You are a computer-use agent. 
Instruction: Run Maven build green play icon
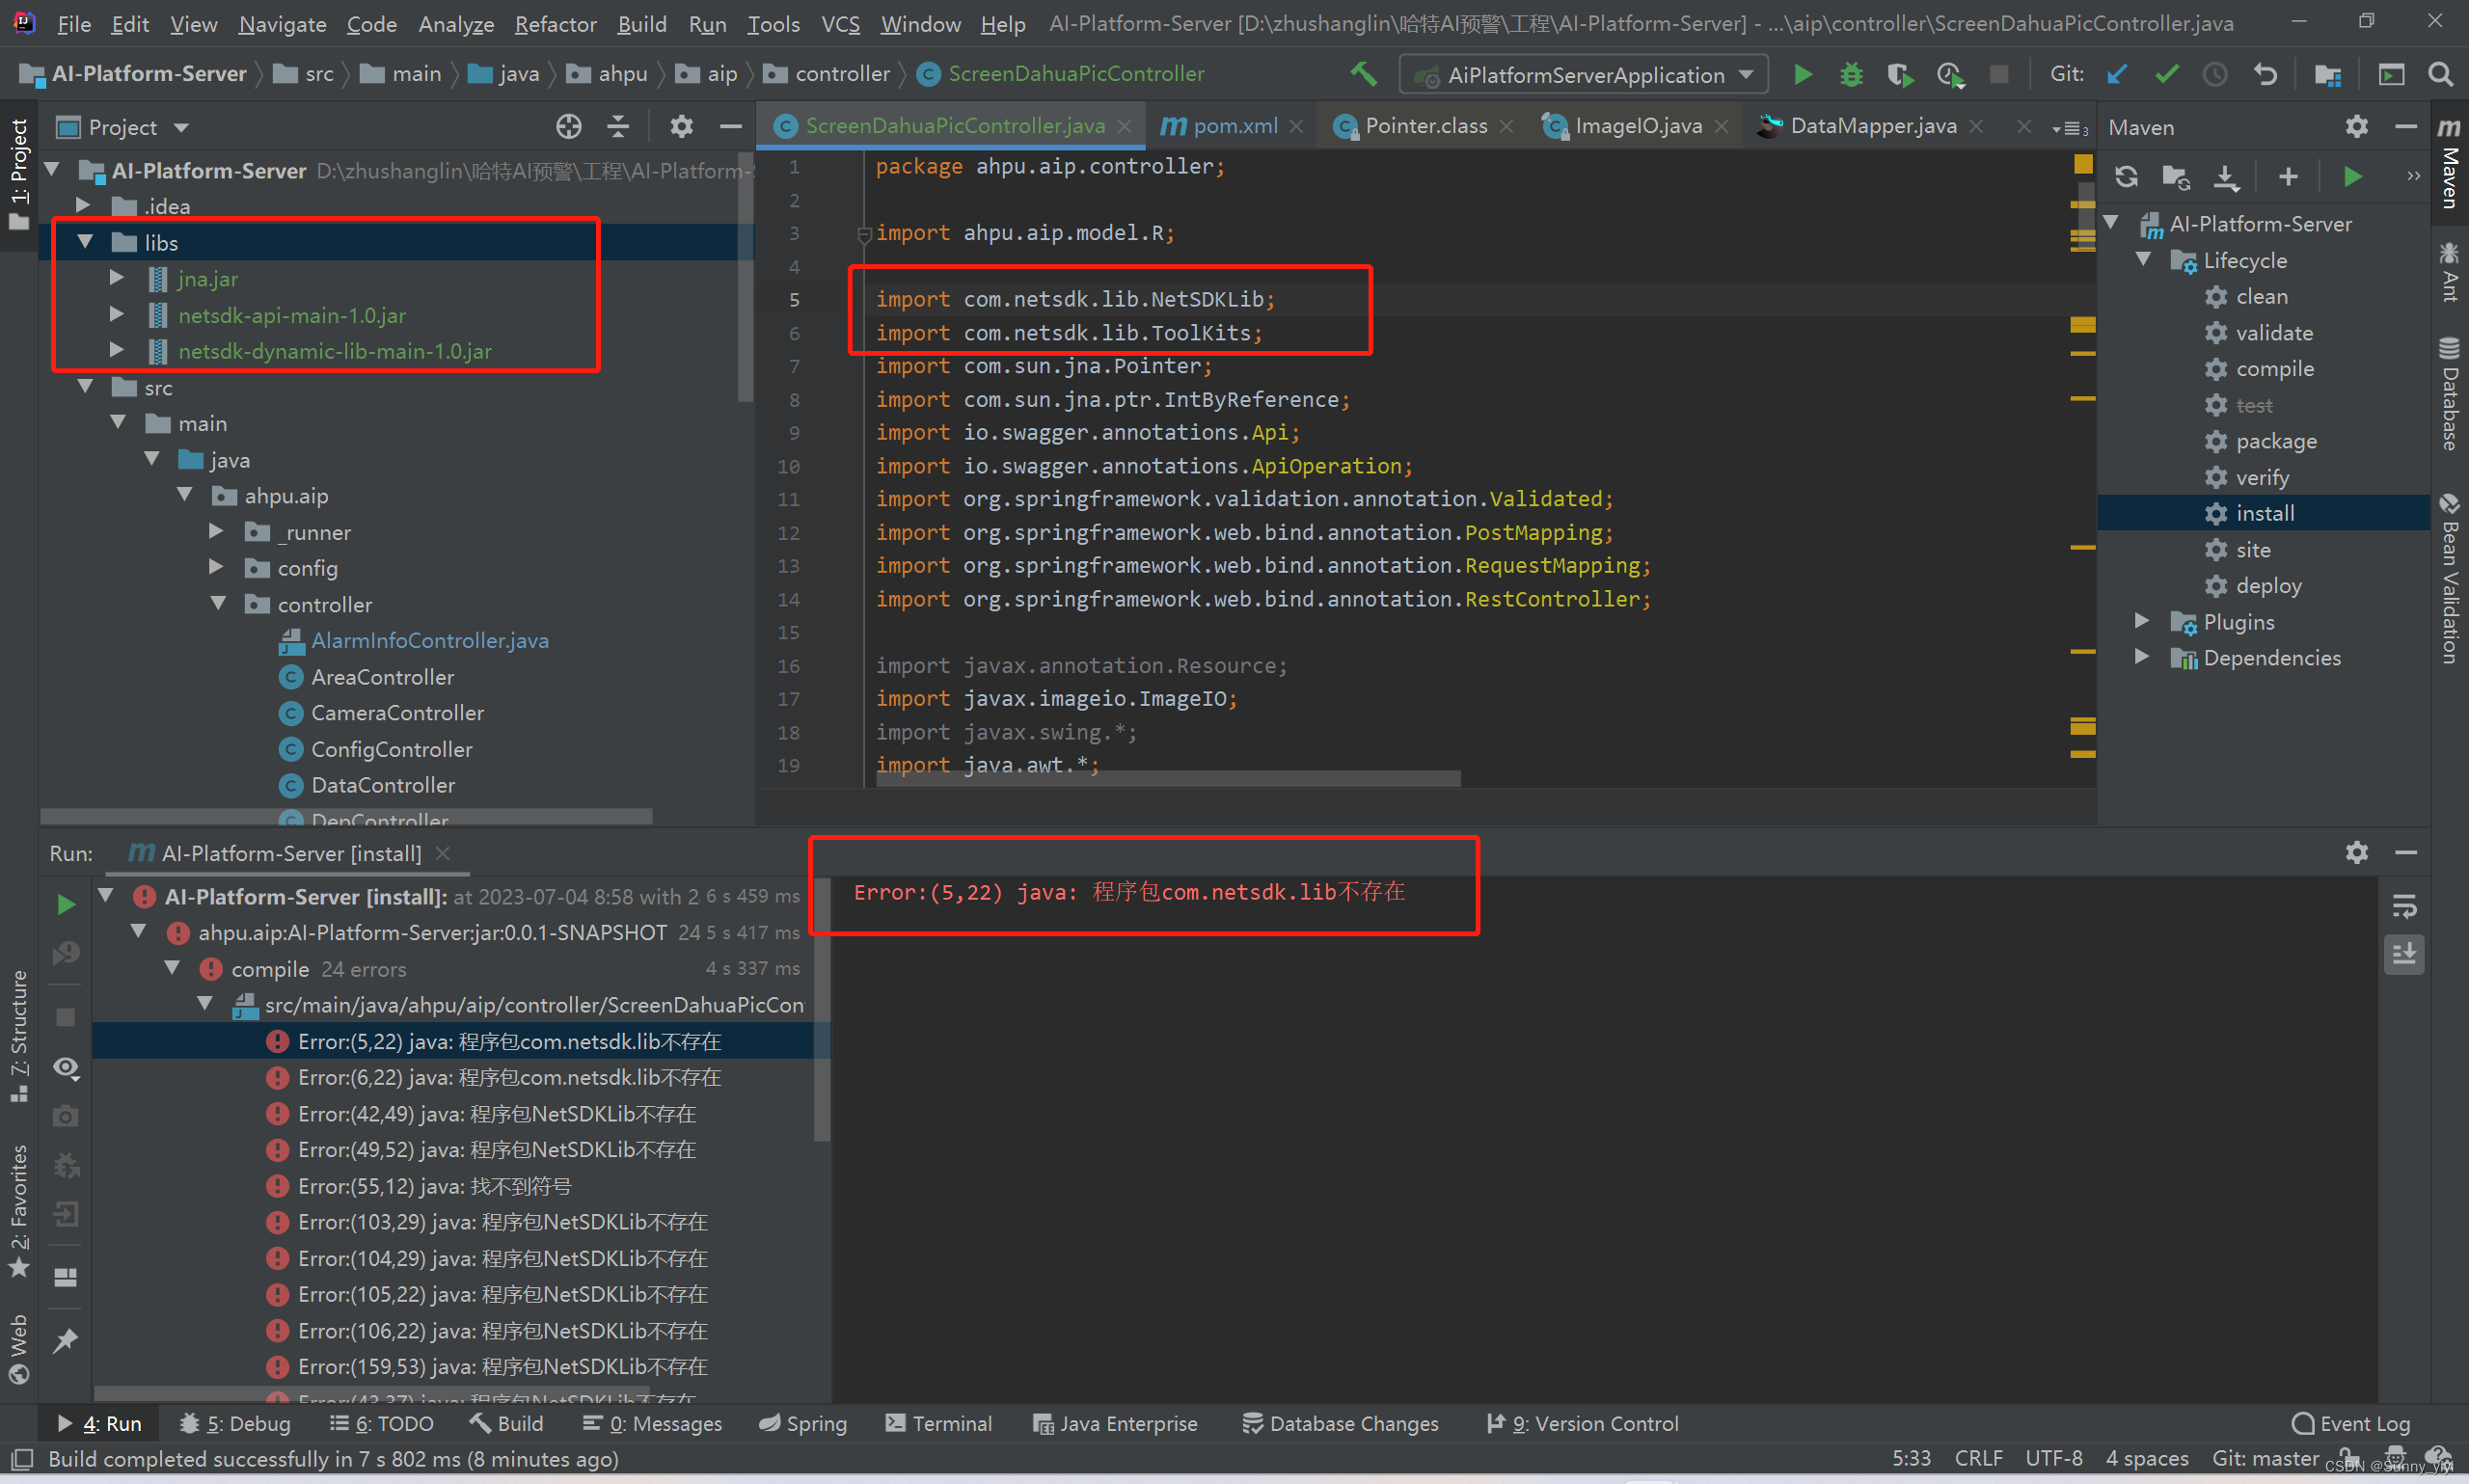tap(2352, 177)
